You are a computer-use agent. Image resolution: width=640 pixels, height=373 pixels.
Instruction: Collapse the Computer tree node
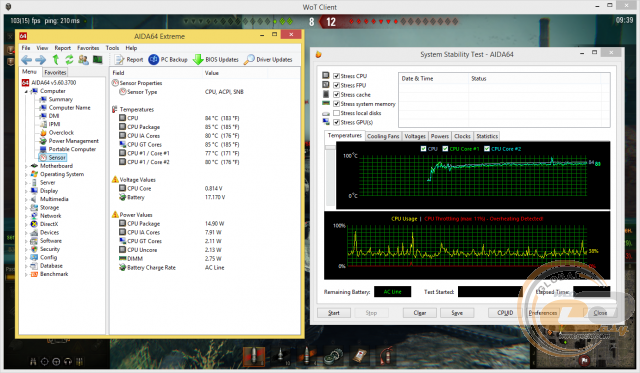(x=26, y=91)
